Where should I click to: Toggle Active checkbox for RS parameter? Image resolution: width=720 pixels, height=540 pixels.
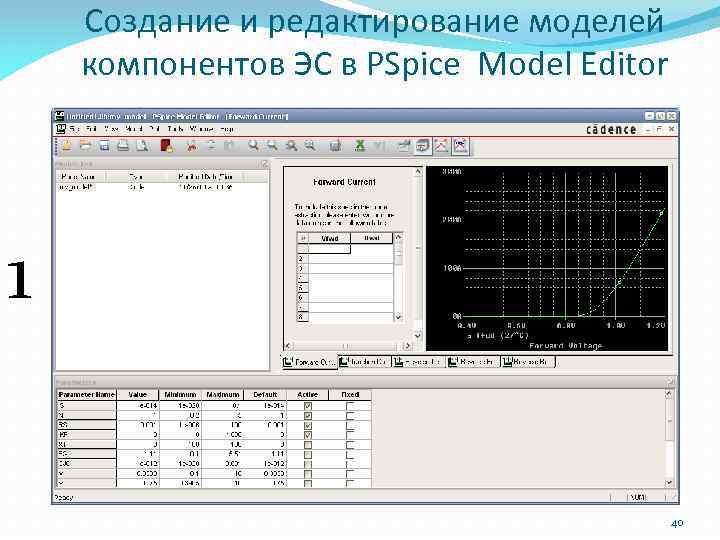point(308,426)
